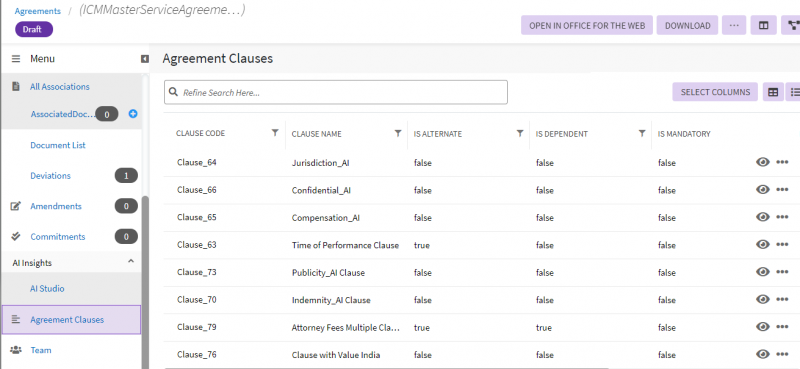
Task: Open more options for Compensation_AI row
Action: tap(782, 217)
